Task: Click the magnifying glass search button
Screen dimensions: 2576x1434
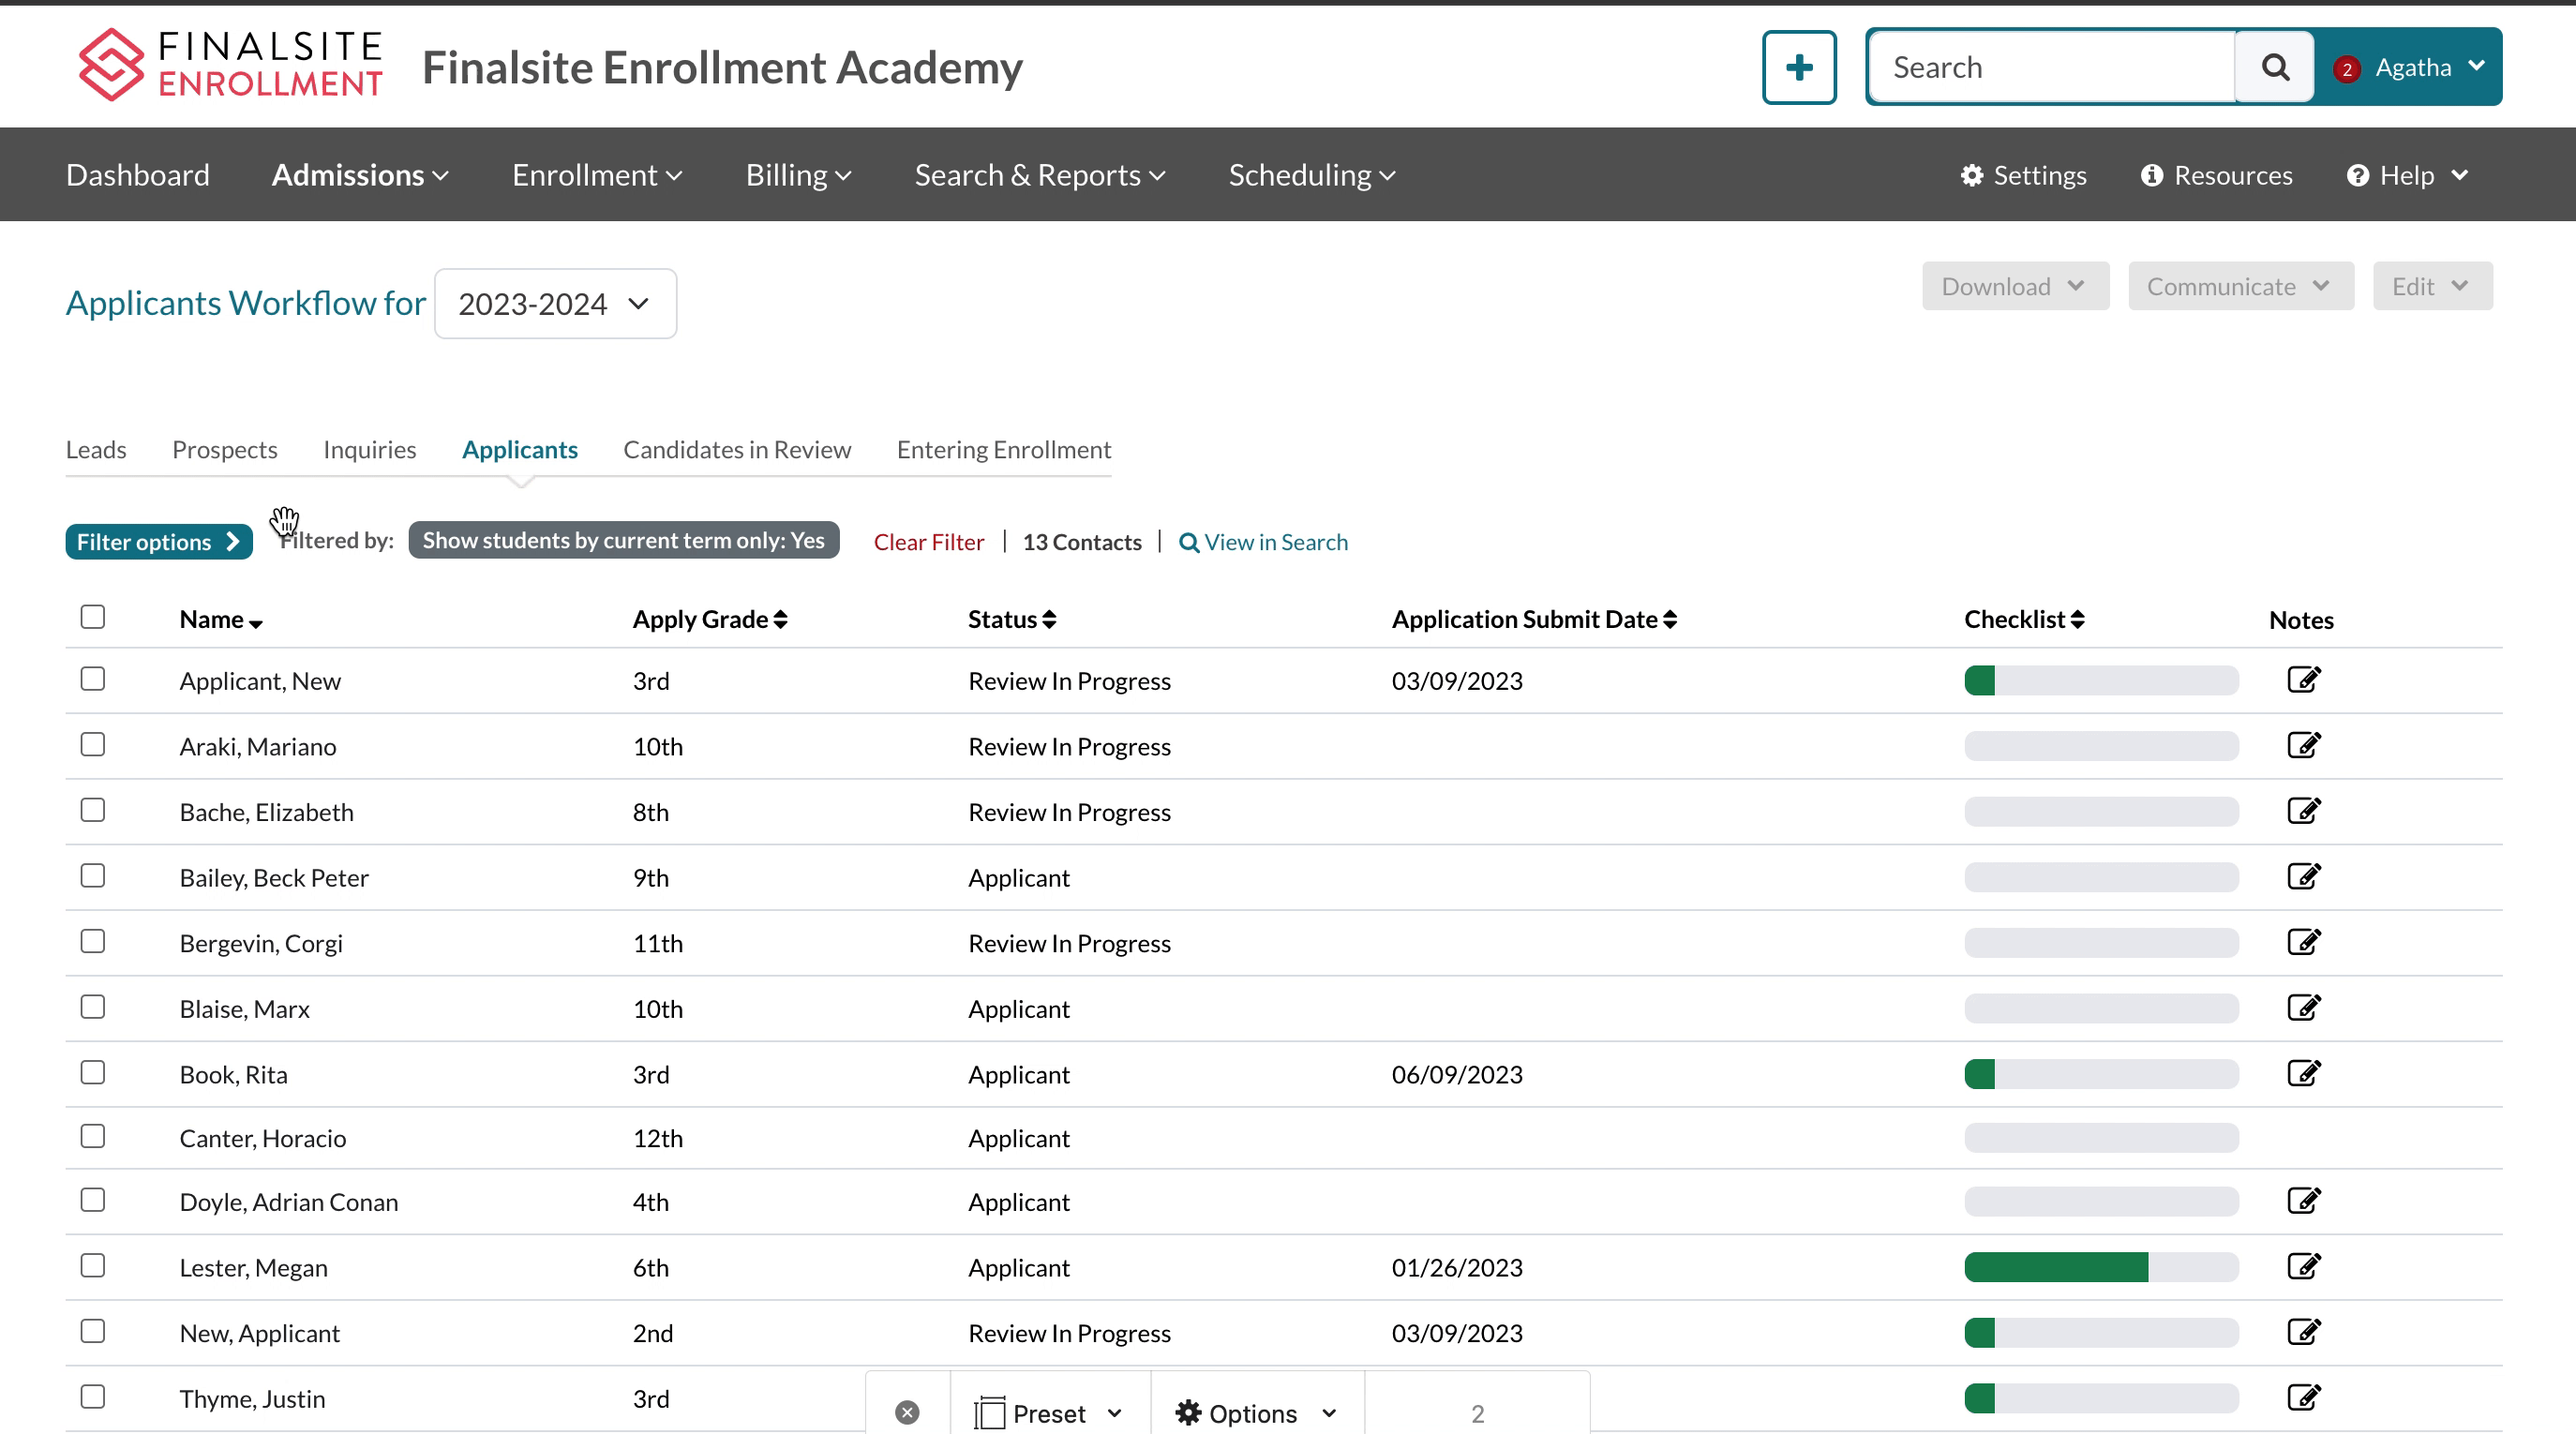Action: coord(2274,67)
